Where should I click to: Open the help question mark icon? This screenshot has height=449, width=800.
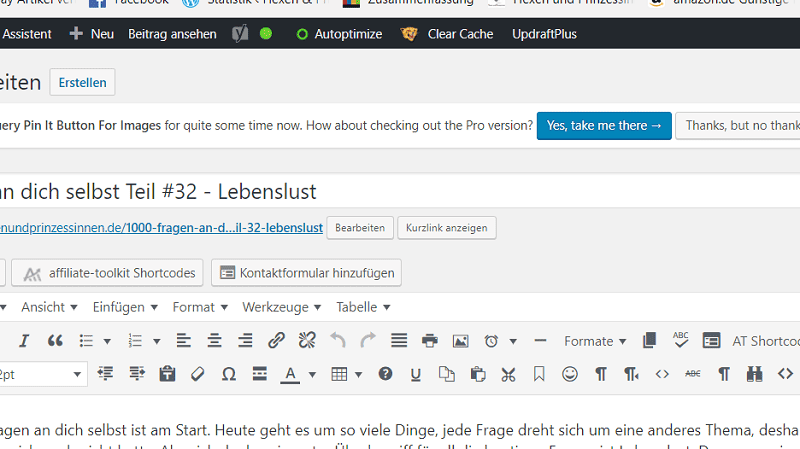(x=385, y=374)
